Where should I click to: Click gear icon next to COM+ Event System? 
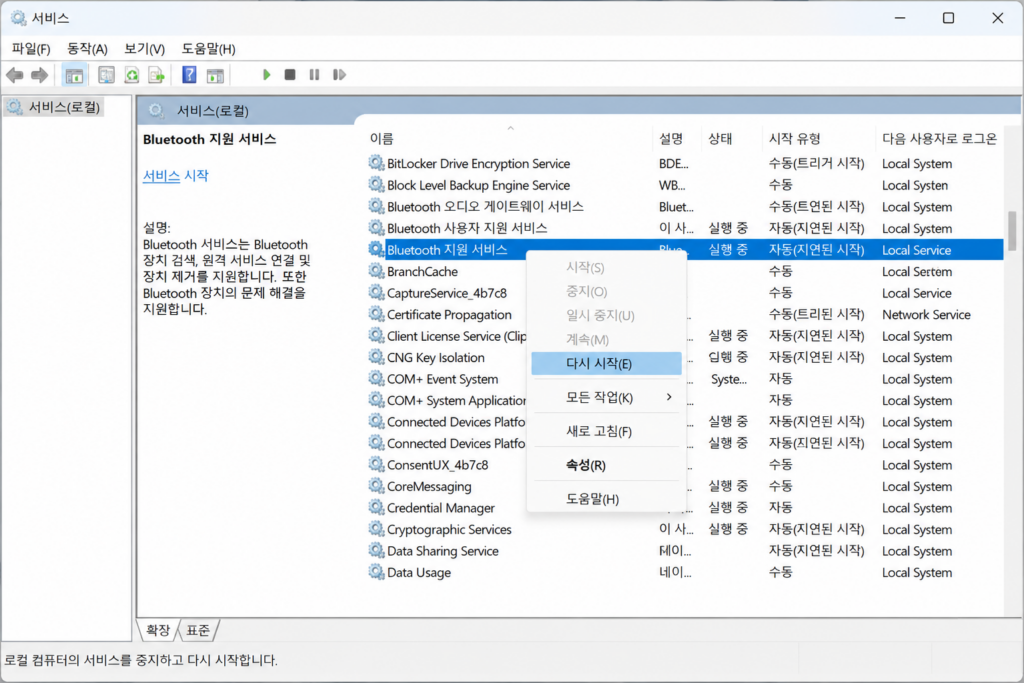coord(376,378)
